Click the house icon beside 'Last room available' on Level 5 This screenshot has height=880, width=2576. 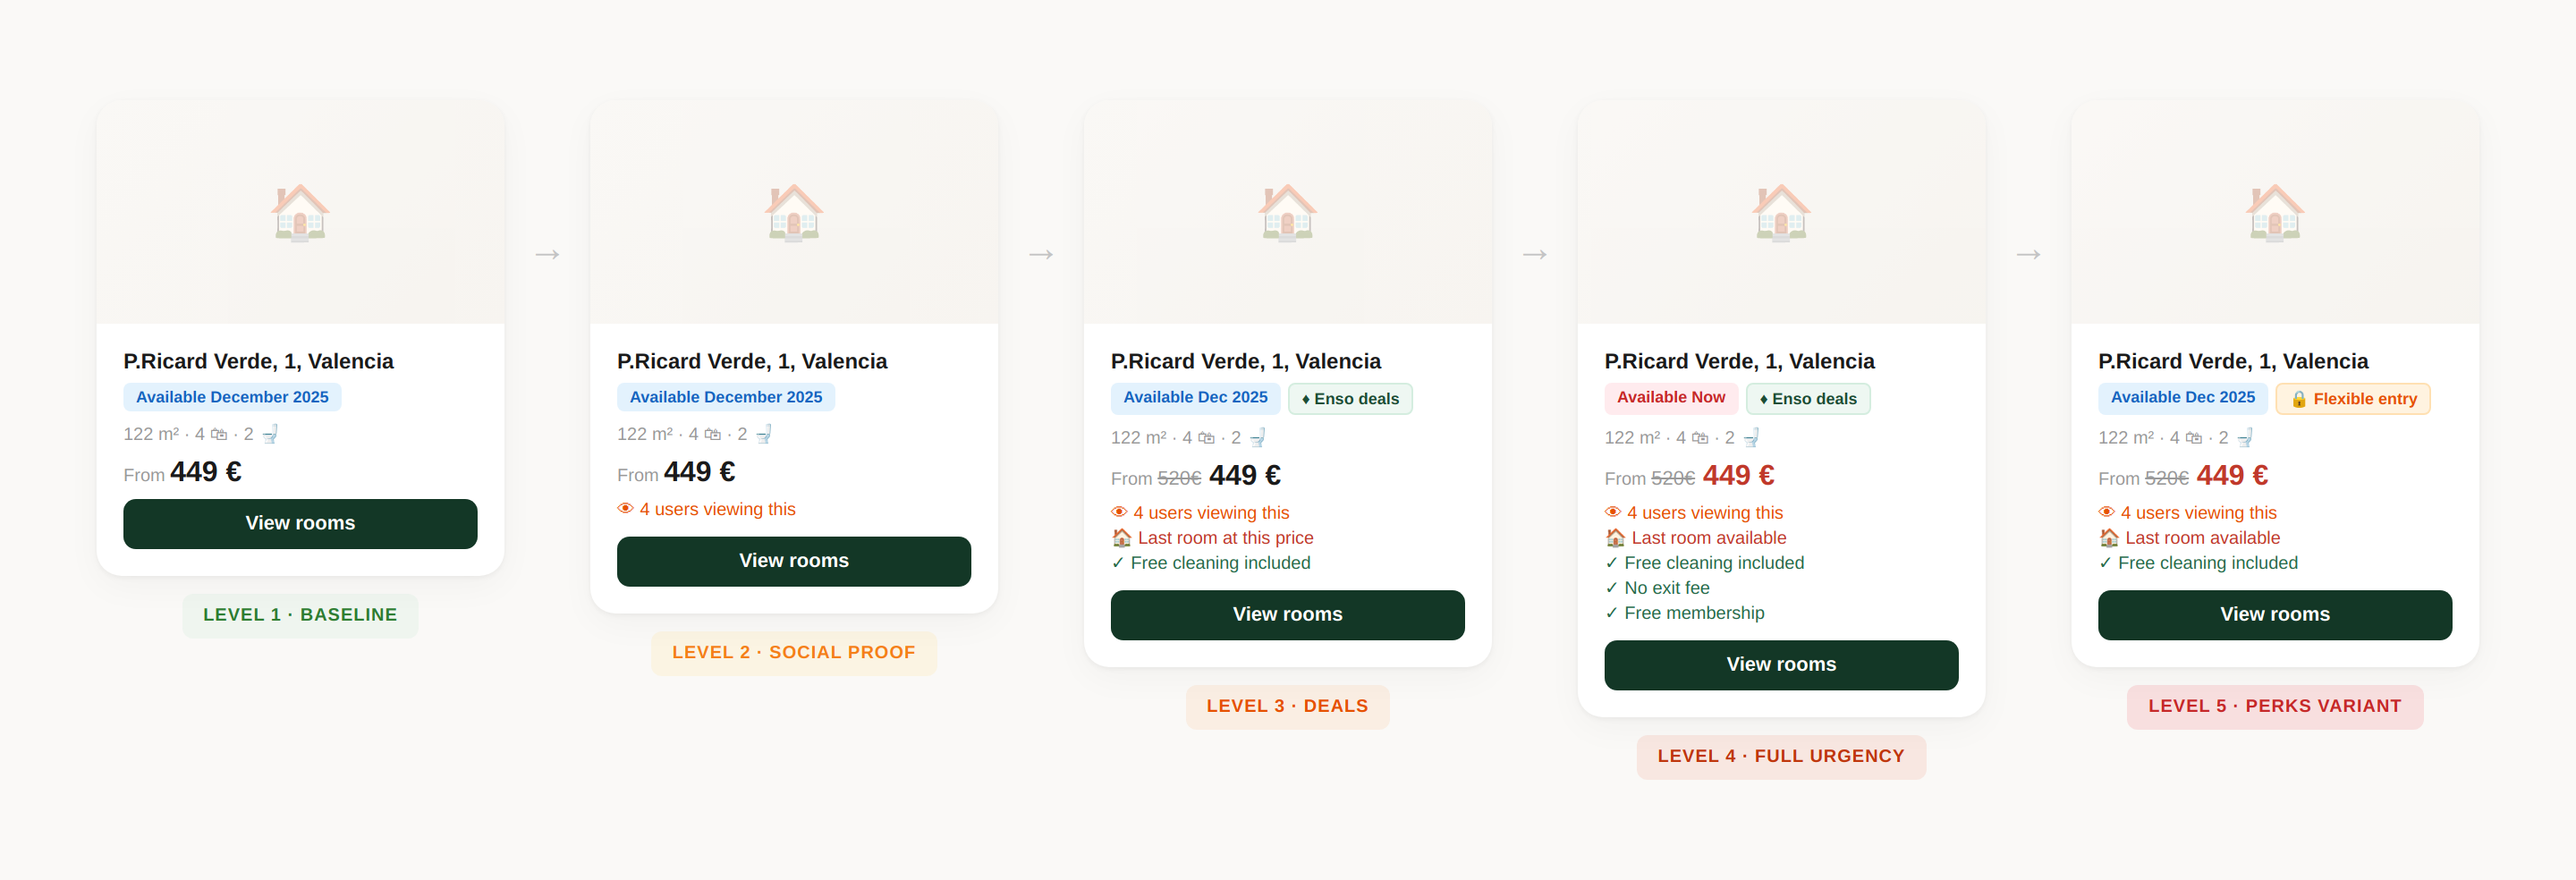(2108, 537)
